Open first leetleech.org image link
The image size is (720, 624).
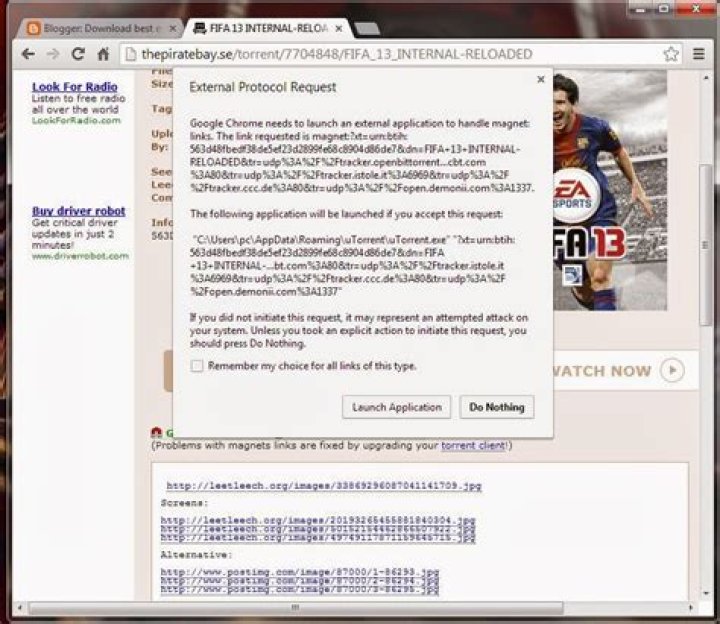(x=324, y=486)
